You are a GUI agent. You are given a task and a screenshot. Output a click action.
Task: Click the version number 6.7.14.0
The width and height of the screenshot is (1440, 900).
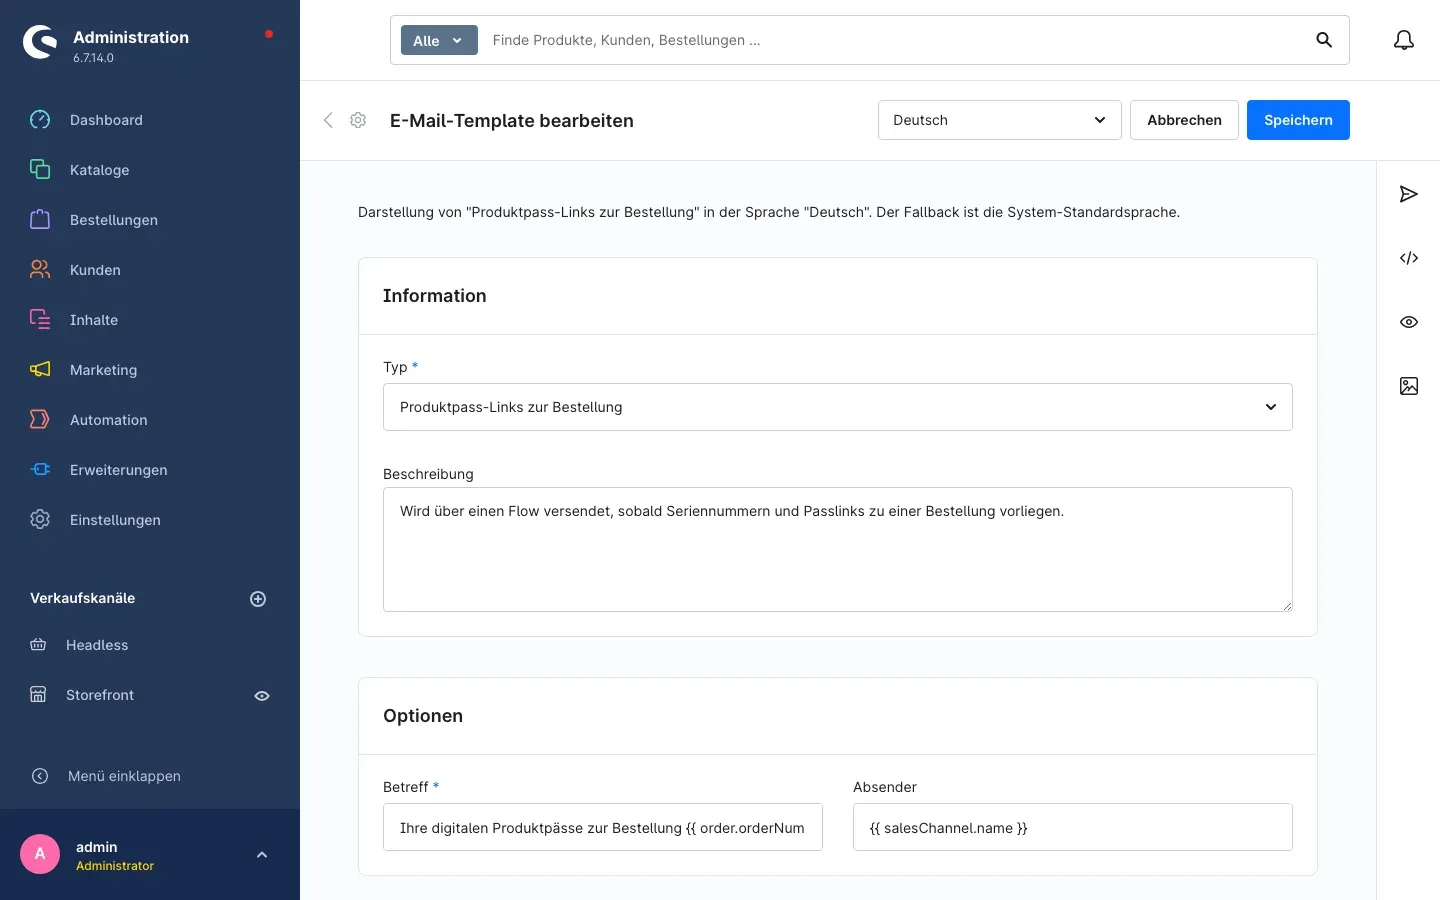pyautogui.click(x=93, y=58)
